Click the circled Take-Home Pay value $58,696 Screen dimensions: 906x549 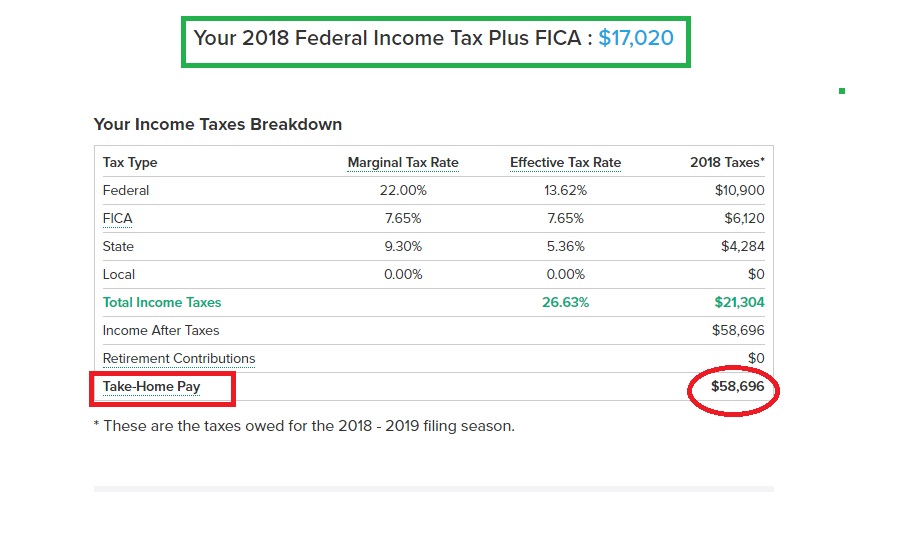[x=737, y=386]
